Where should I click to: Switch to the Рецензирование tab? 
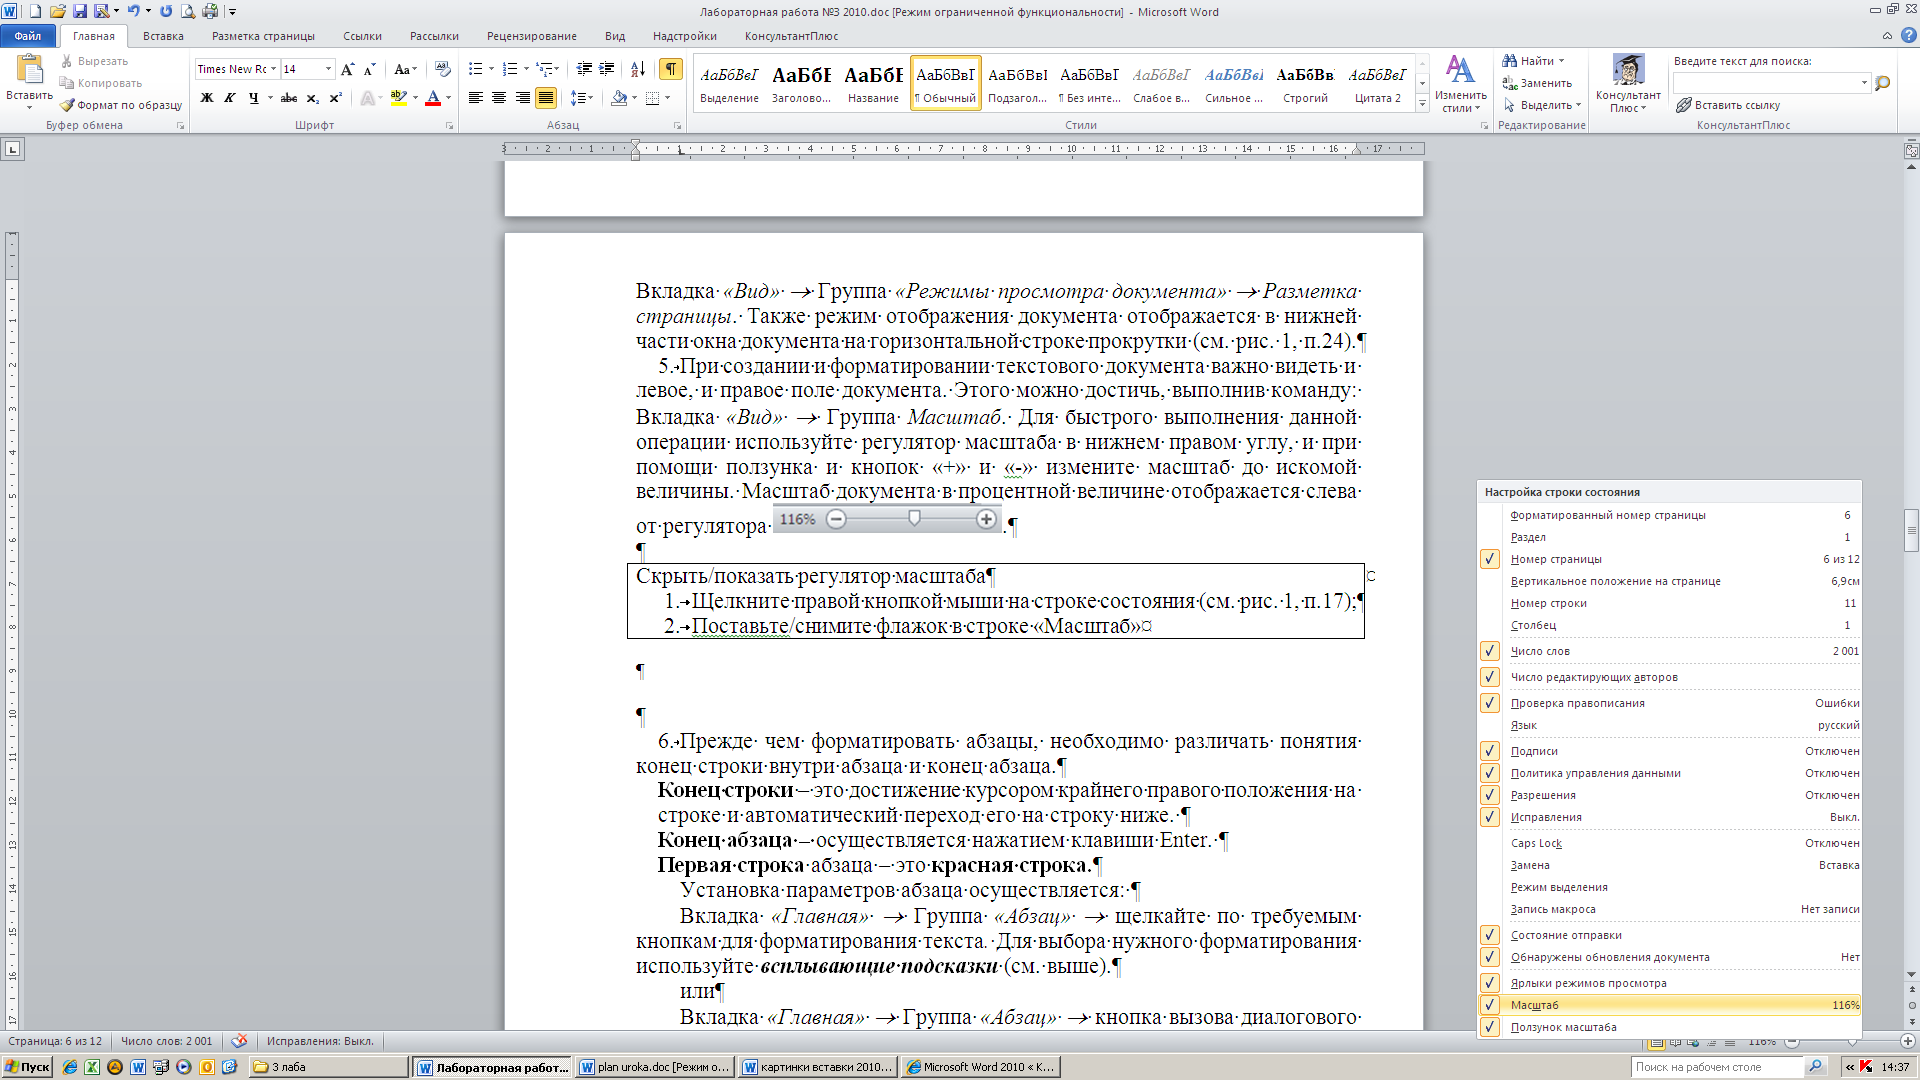point(531,36)
